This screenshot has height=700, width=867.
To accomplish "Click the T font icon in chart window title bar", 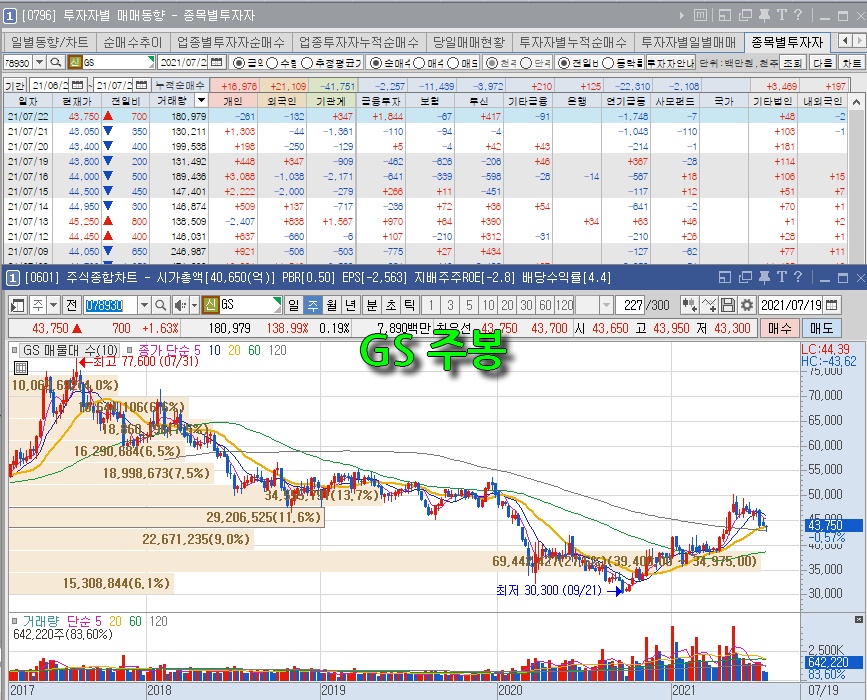I will 782,278.
